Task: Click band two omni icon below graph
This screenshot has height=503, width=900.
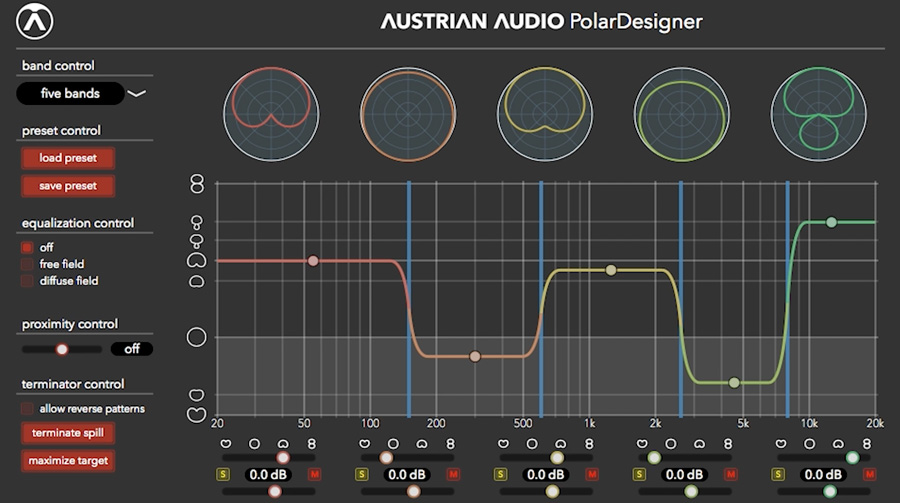Action: (x=393, y=444)
